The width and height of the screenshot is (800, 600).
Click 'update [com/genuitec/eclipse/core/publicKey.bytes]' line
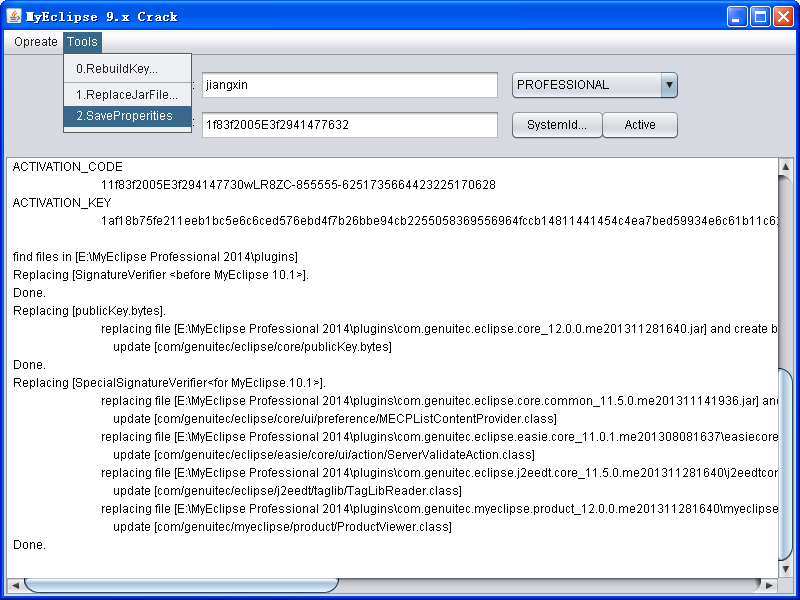coord(253,347)
